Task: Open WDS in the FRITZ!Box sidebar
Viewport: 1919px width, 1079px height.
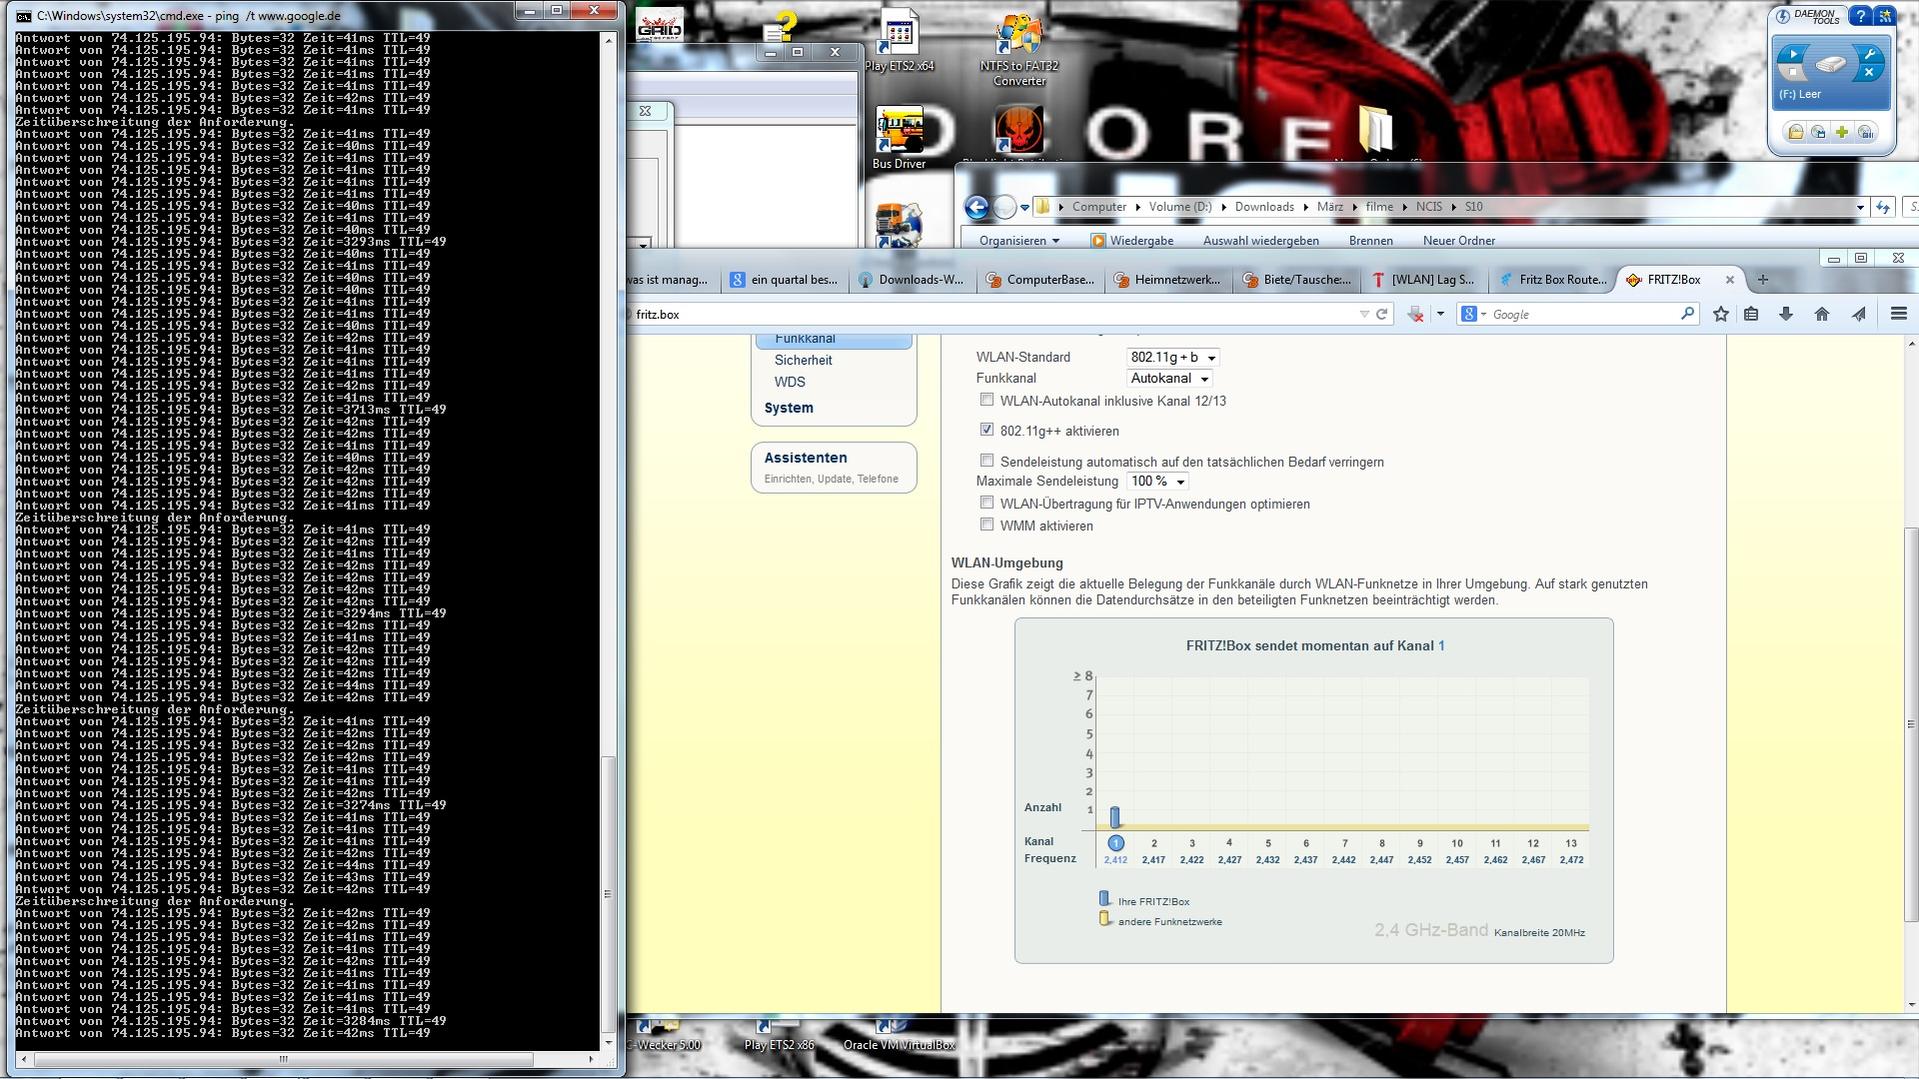Action: point(789,382)
